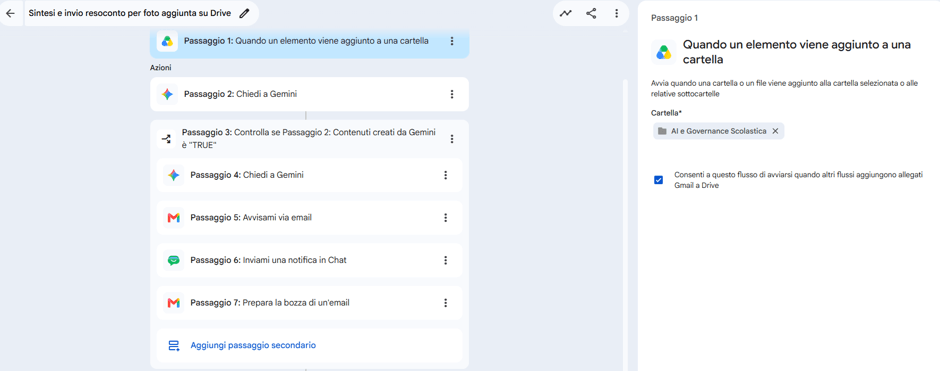This screenshot has height=371, width=940.
Task: Click the Gemini icon on Passaggio 2
Action: pyautogui.click(x=167, y=94)
